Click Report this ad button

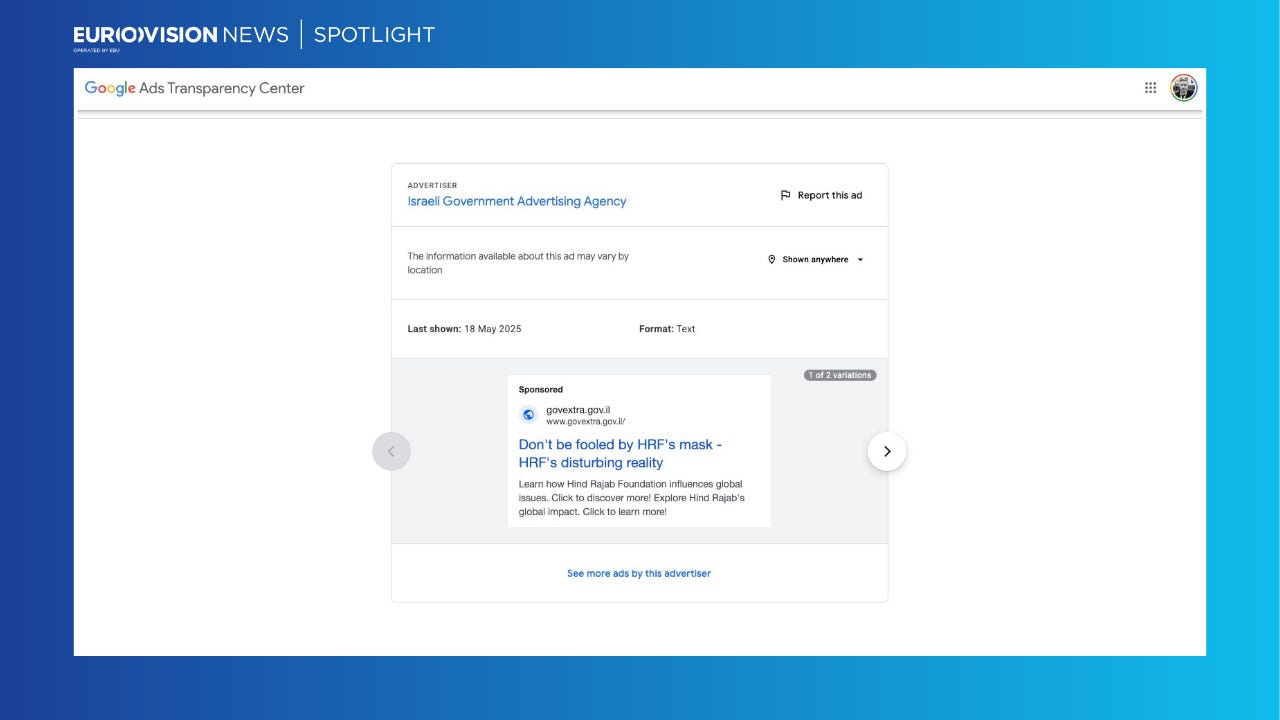tap(821, 195)
